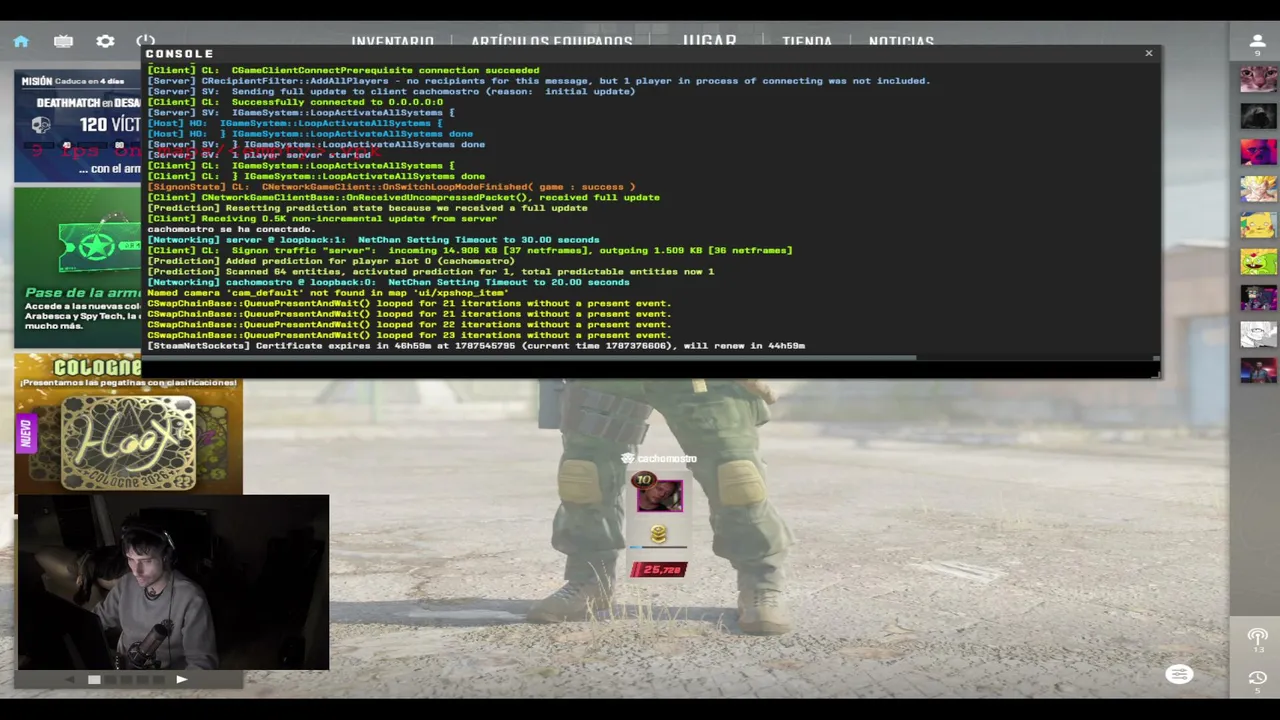Select the spiky blond anime friend avatar

pos(1258,188)
